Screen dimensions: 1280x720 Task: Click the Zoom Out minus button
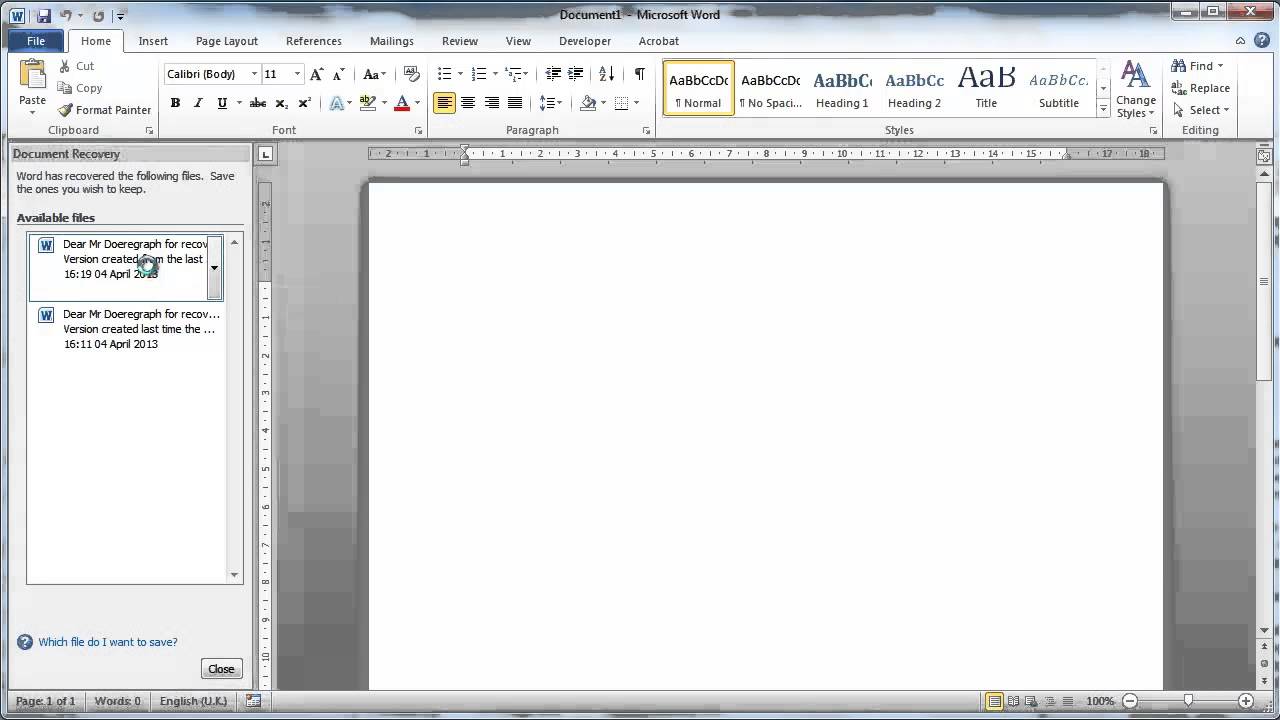pos(1130,701)
